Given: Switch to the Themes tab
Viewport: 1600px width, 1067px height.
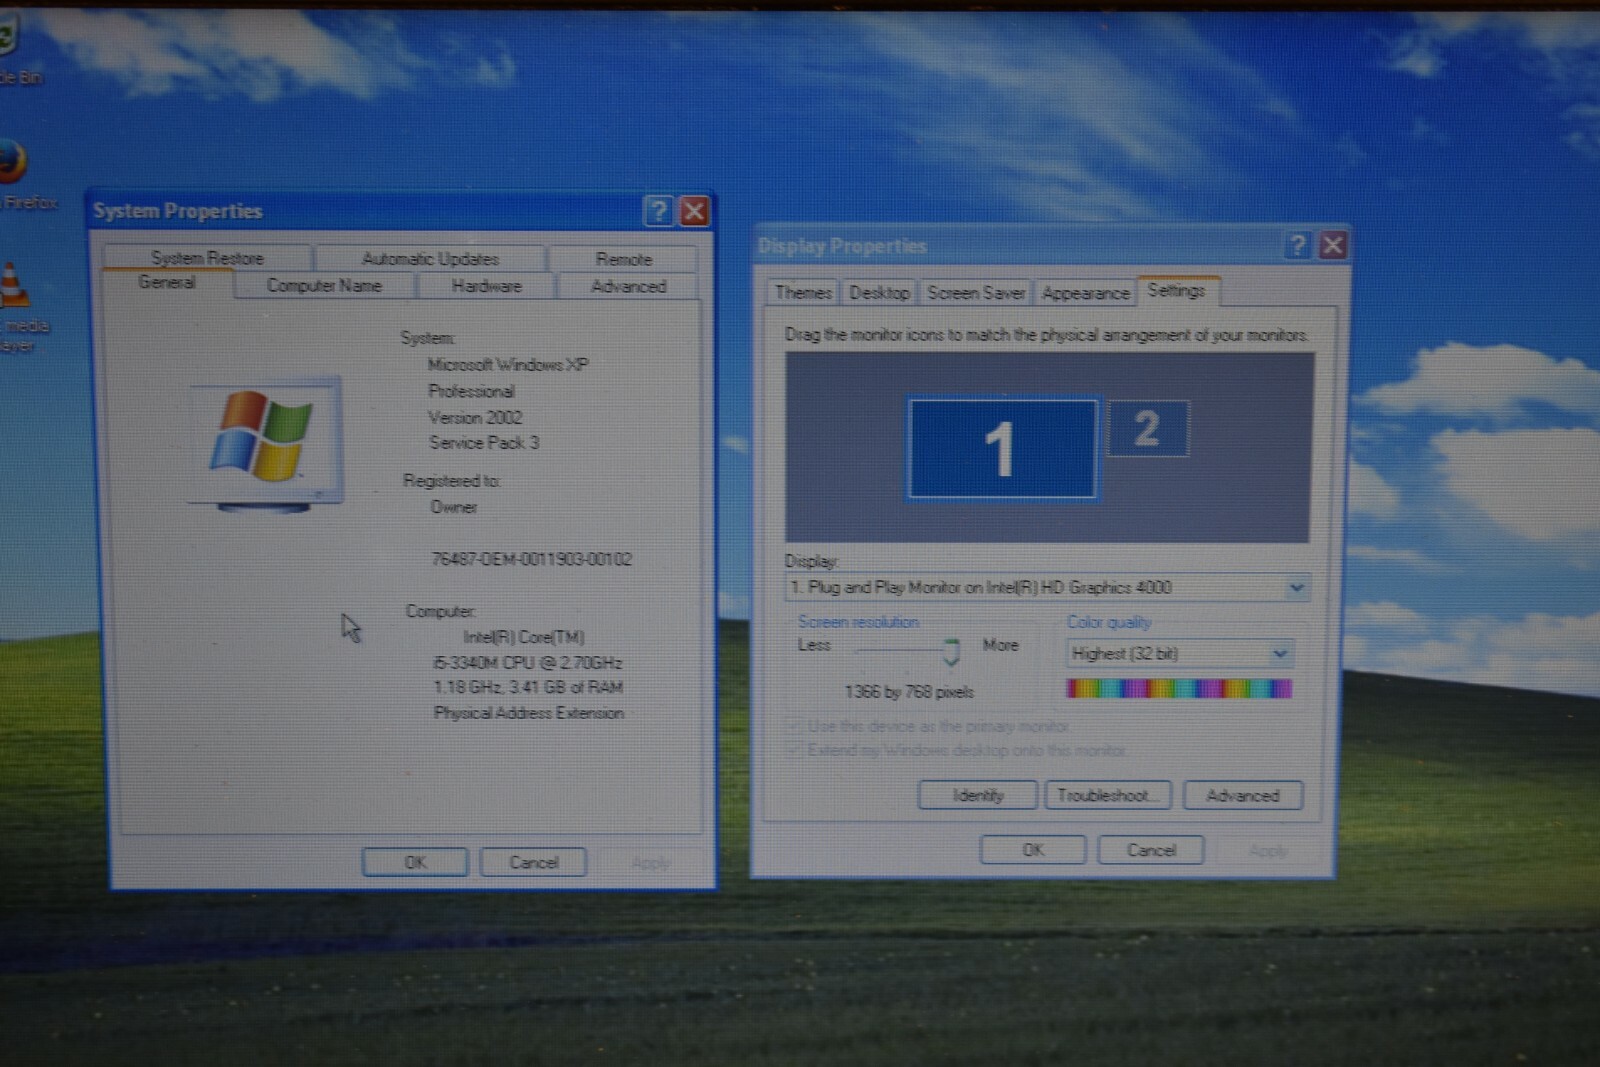Looking at the screenshot, I should pyautogui.click(x=803, y=292).
